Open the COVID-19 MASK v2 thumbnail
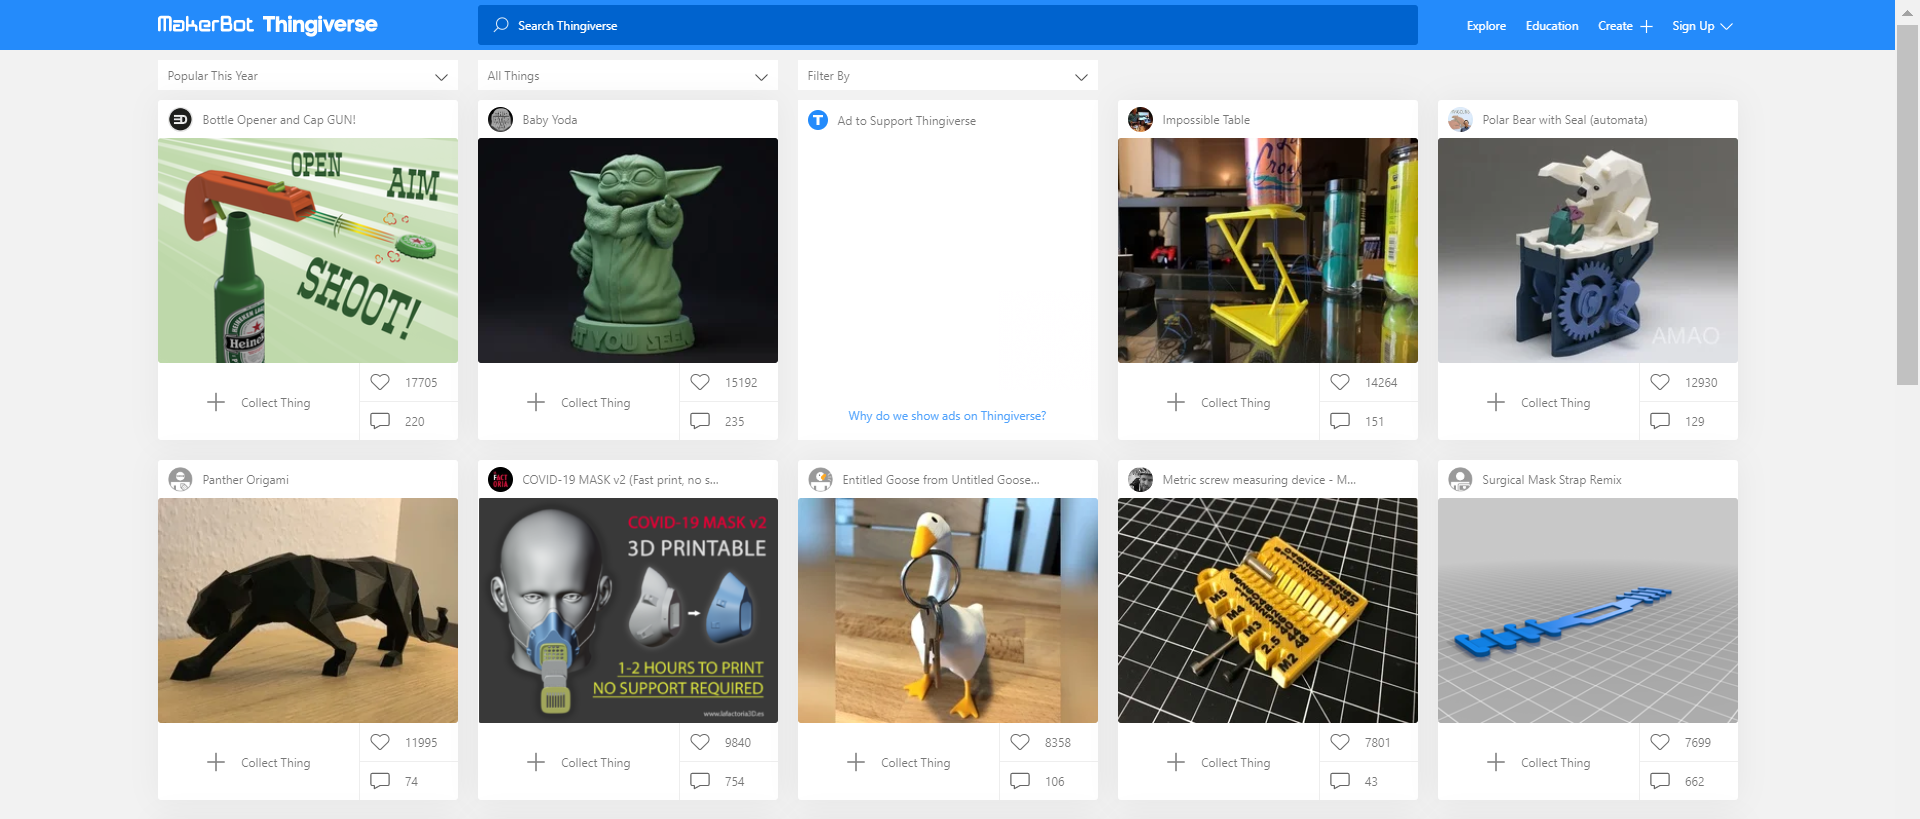 [x=628, y=610]
